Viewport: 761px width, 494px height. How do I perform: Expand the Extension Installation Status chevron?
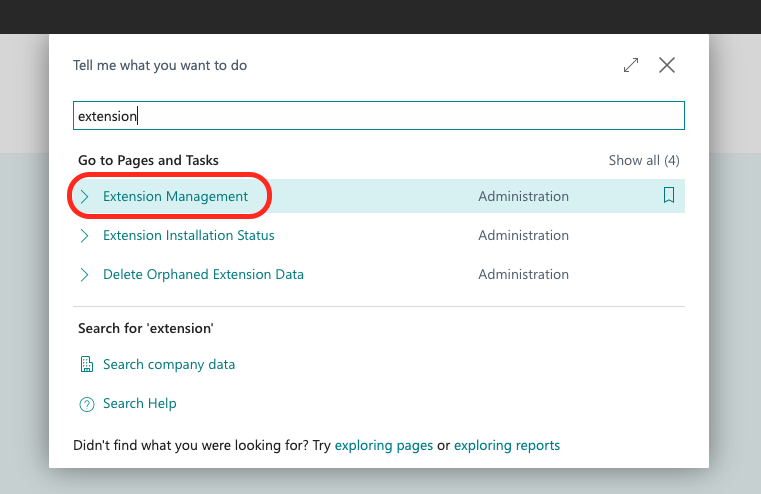click(x=85, y=236)
